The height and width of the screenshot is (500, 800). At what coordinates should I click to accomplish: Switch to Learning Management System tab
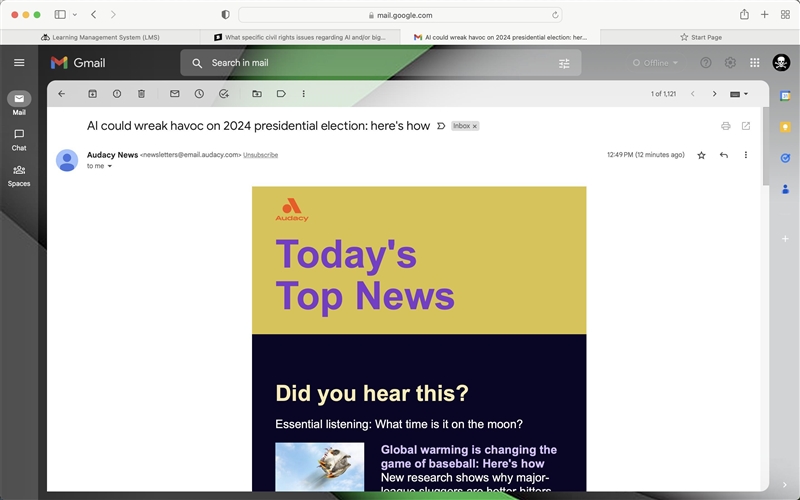click(x=101, y=37)
